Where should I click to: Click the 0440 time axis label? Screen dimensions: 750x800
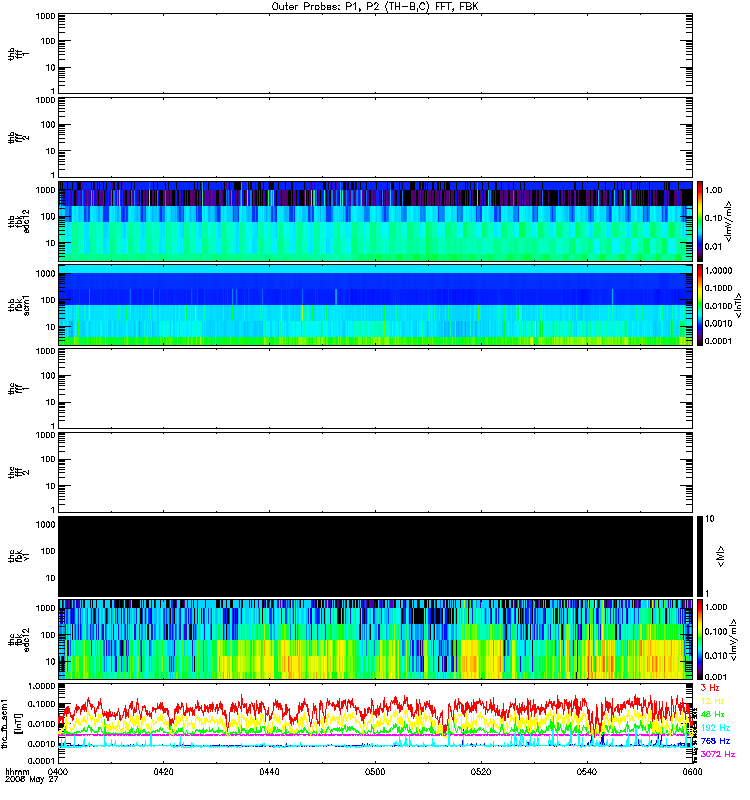coord(269,771)
